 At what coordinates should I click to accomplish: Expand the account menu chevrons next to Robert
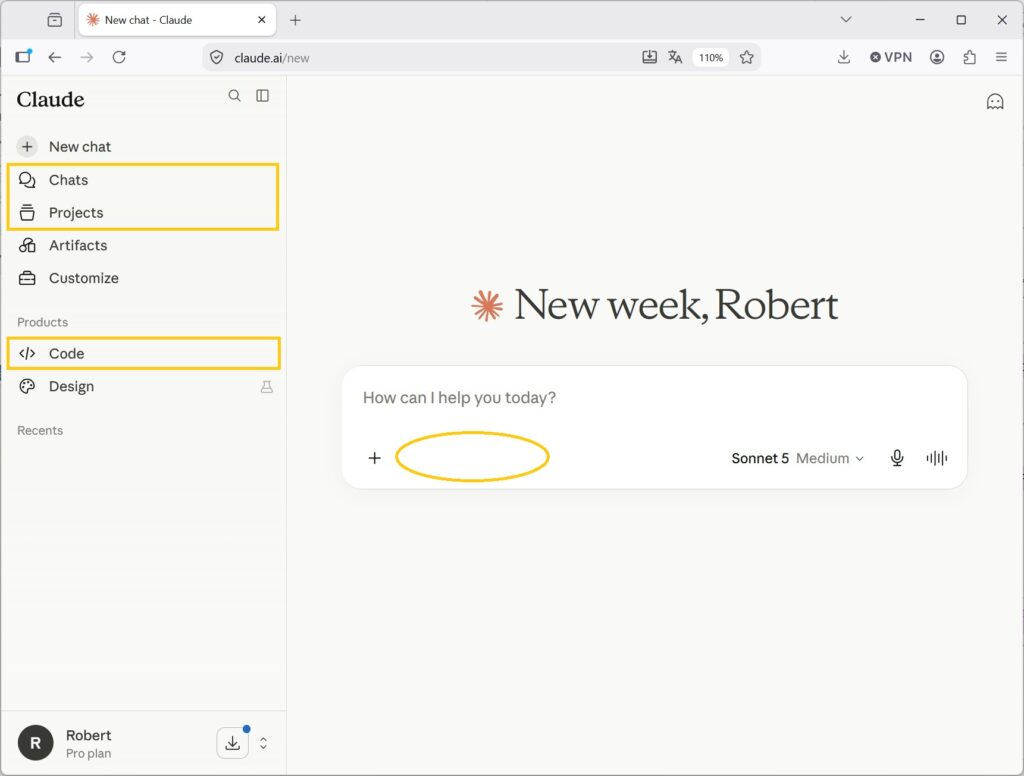click(263, 743)
